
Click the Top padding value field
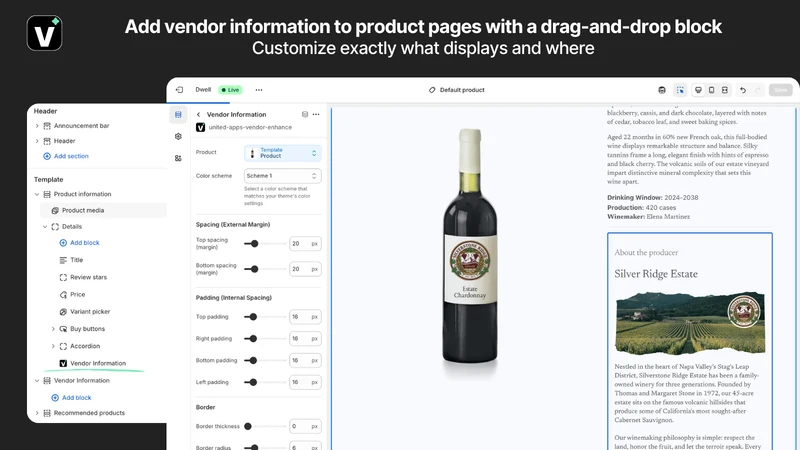(x=305, y=317)
